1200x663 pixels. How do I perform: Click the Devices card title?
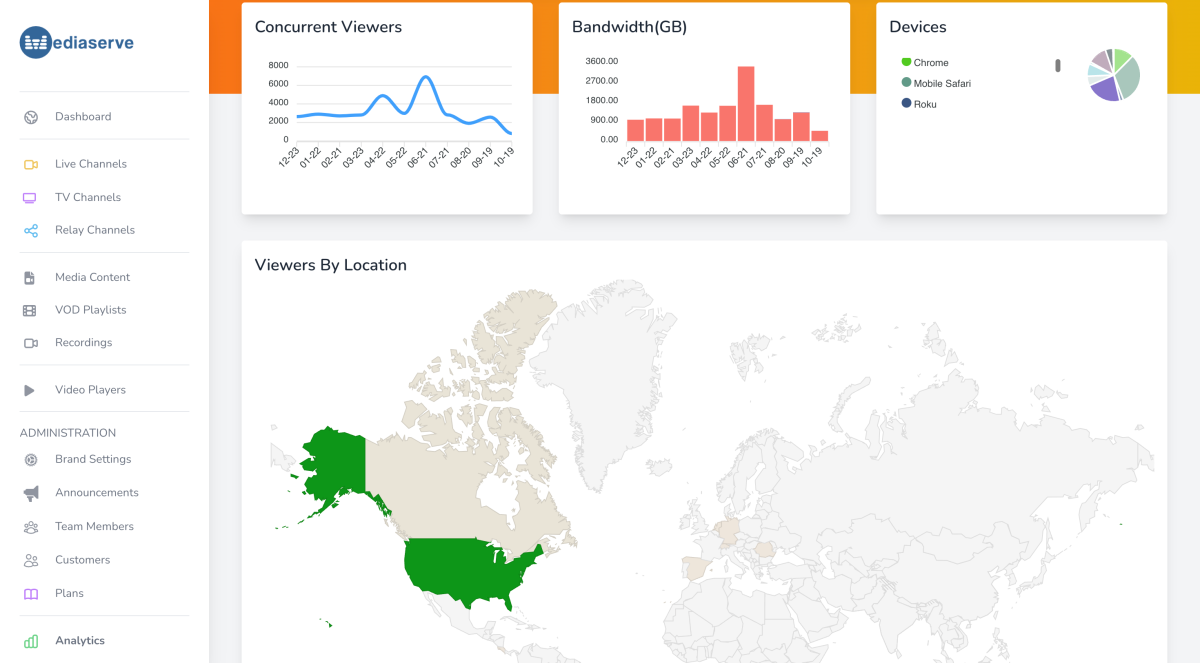pos(918,27)
